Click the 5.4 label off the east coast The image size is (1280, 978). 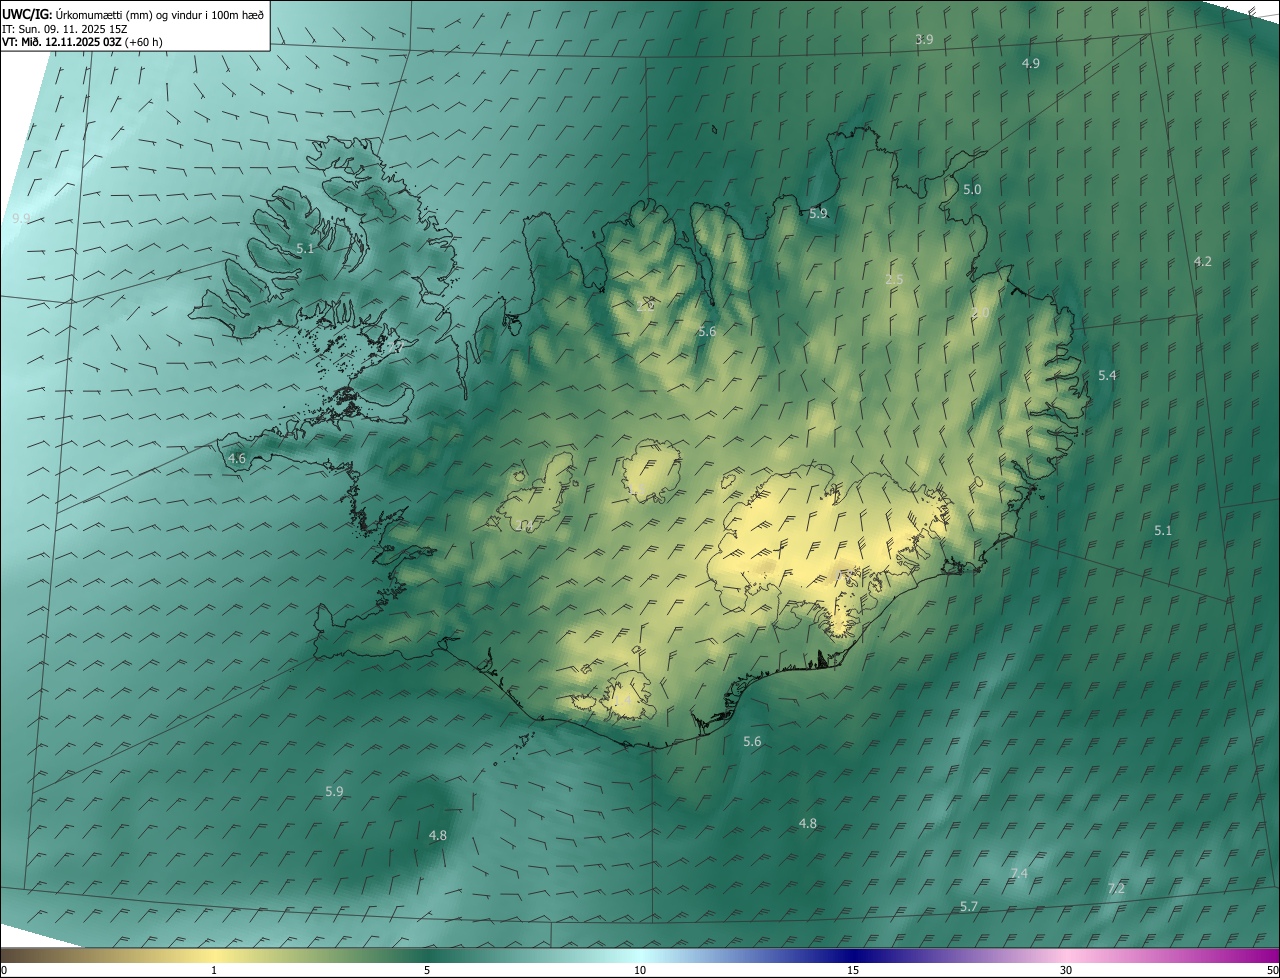pyautogui.click(x=1107, y=375)
